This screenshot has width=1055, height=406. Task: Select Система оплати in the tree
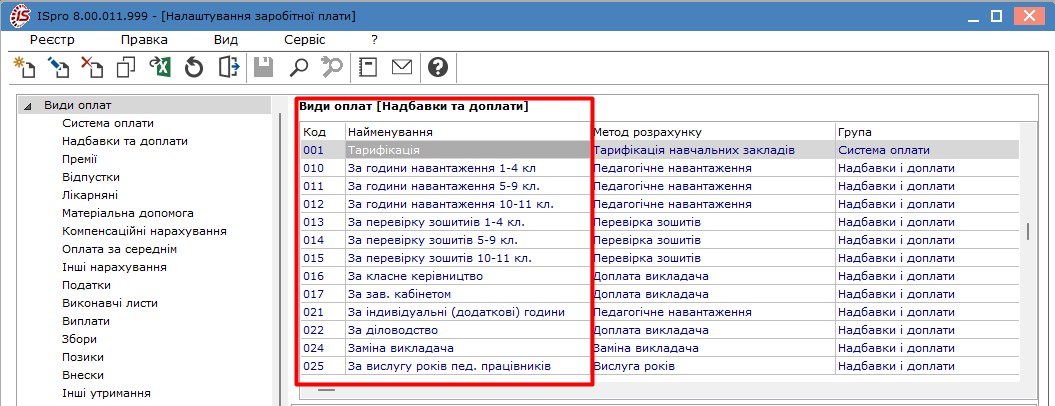[108, 123]
